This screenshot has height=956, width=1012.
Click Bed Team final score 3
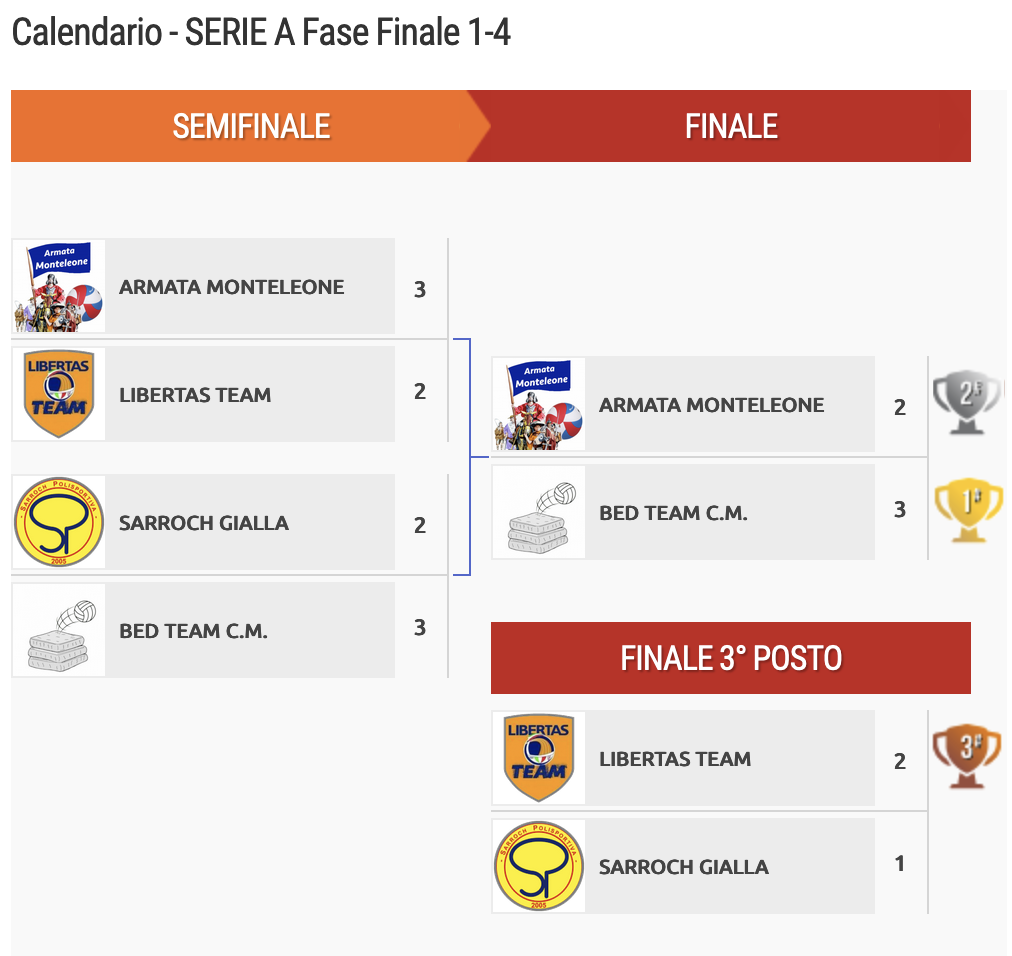(900, 510)
